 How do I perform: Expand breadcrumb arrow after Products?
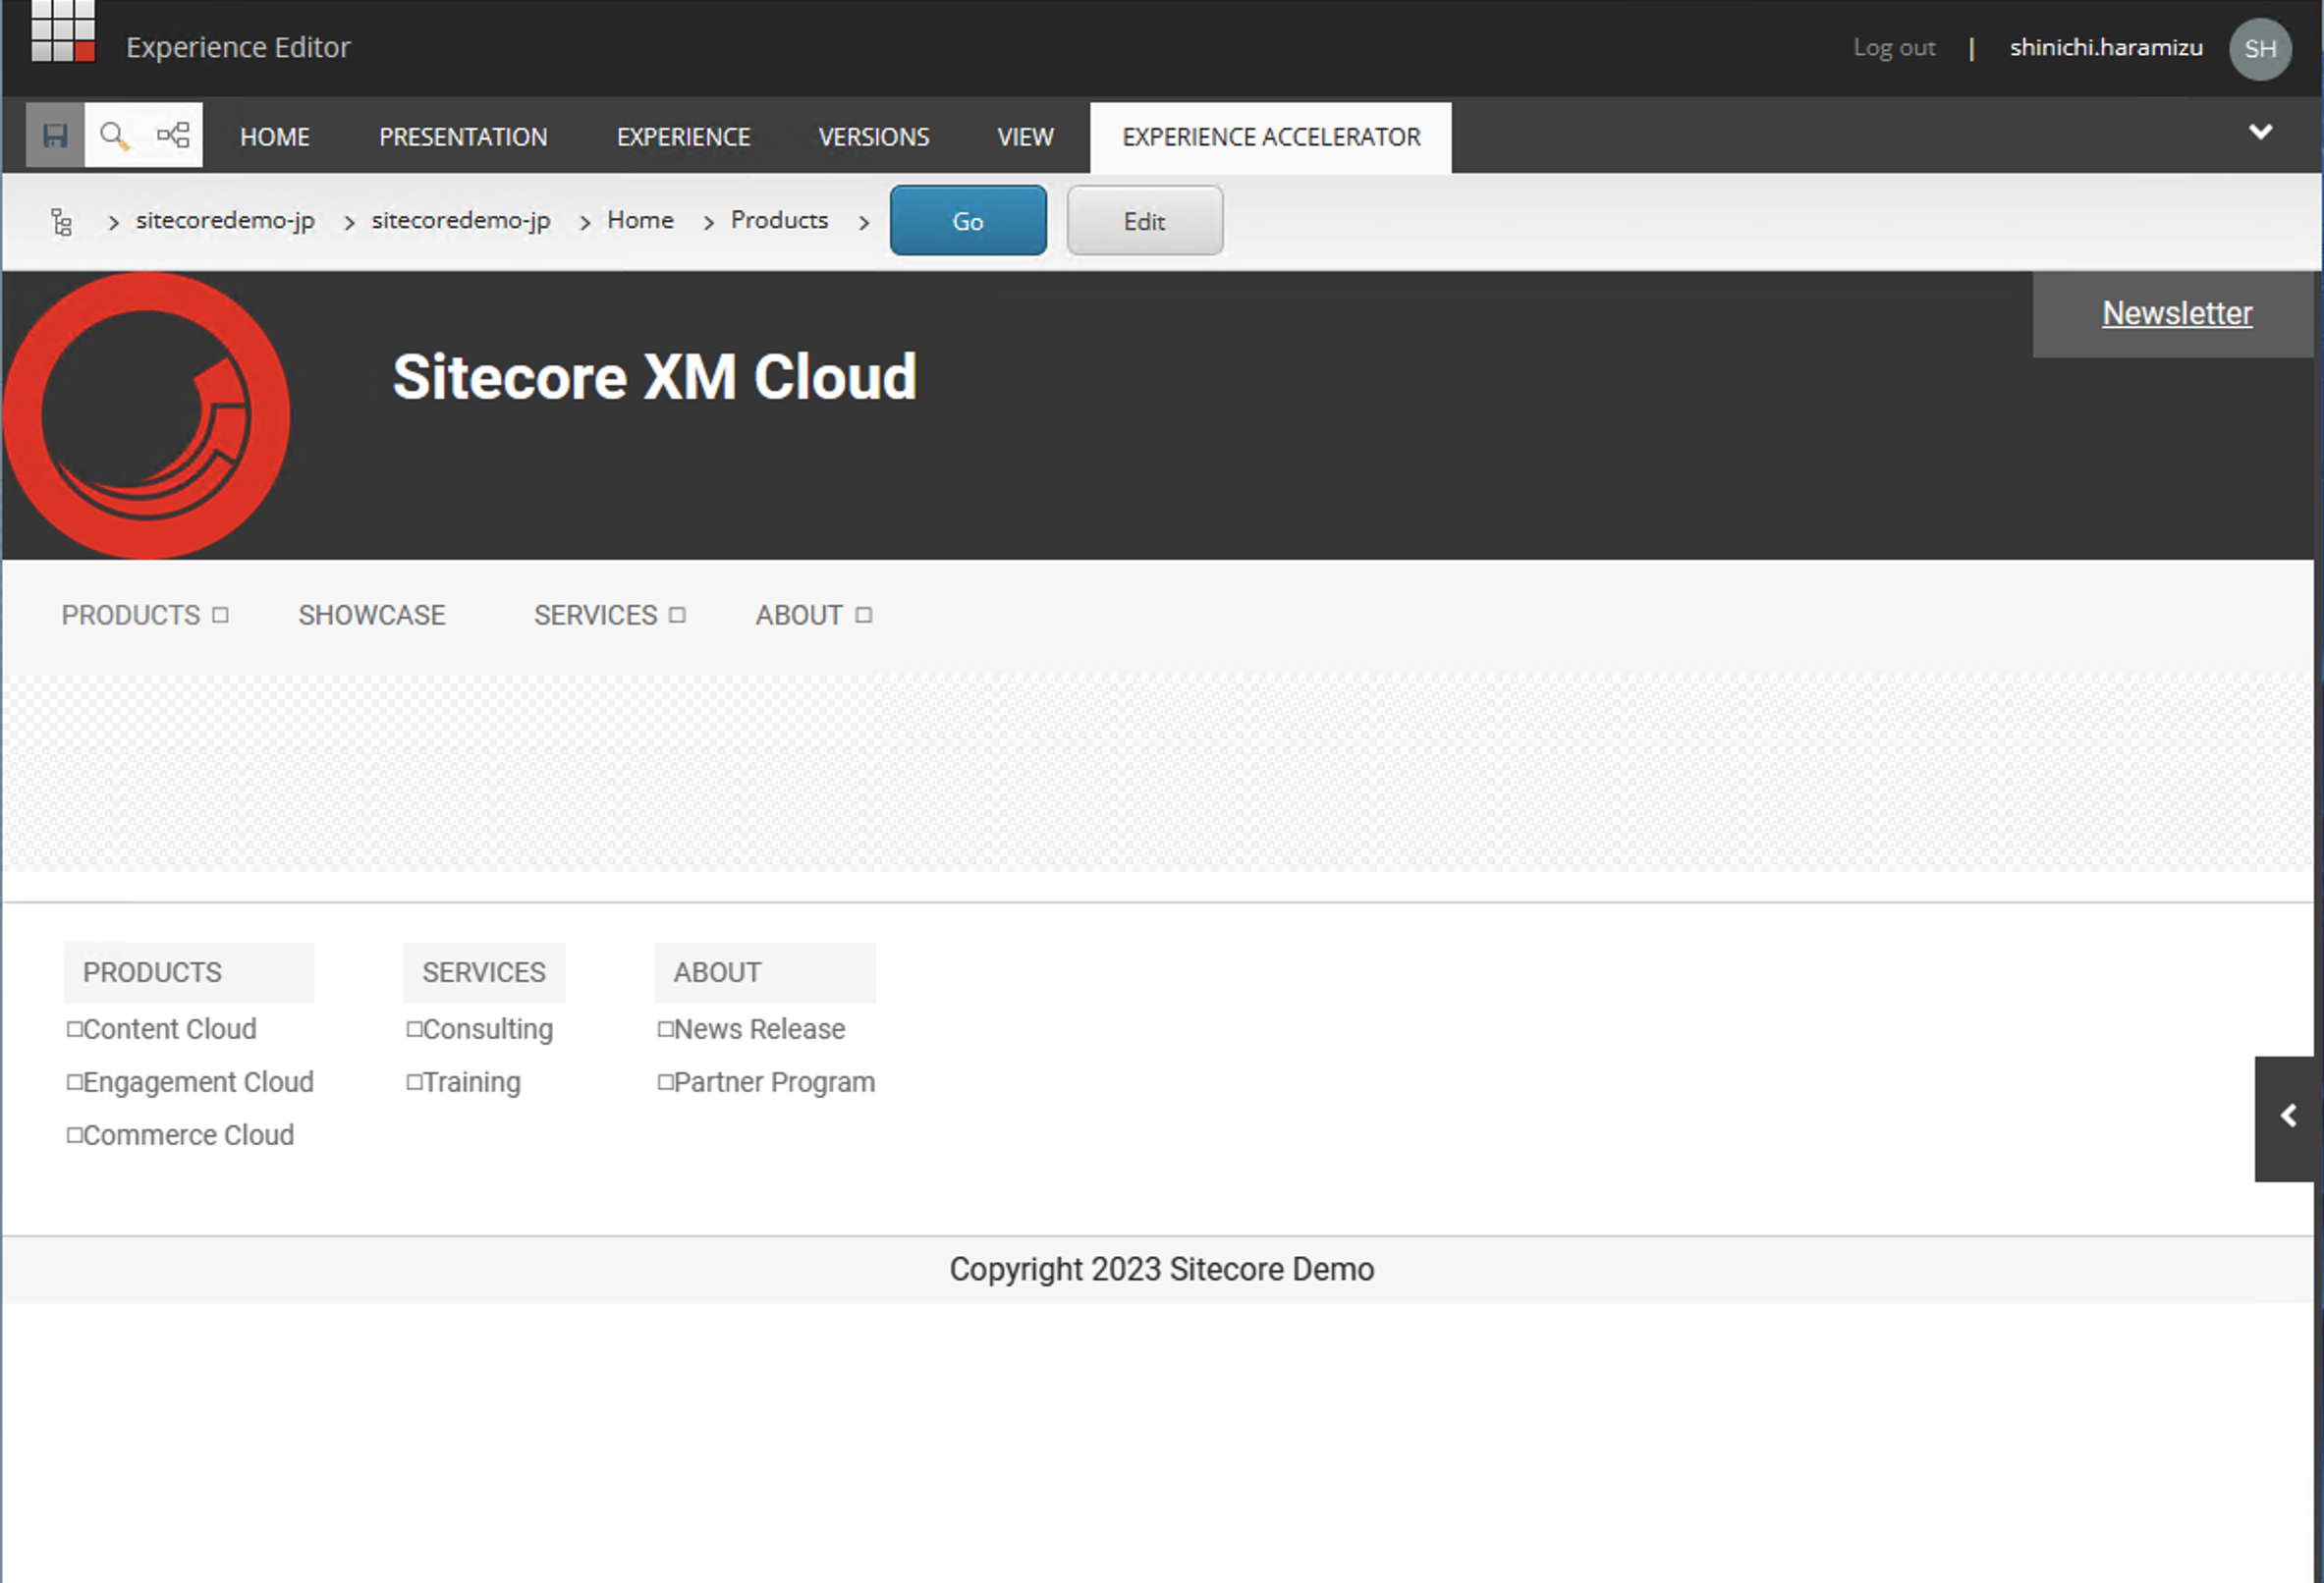click(x=864, y=222)
